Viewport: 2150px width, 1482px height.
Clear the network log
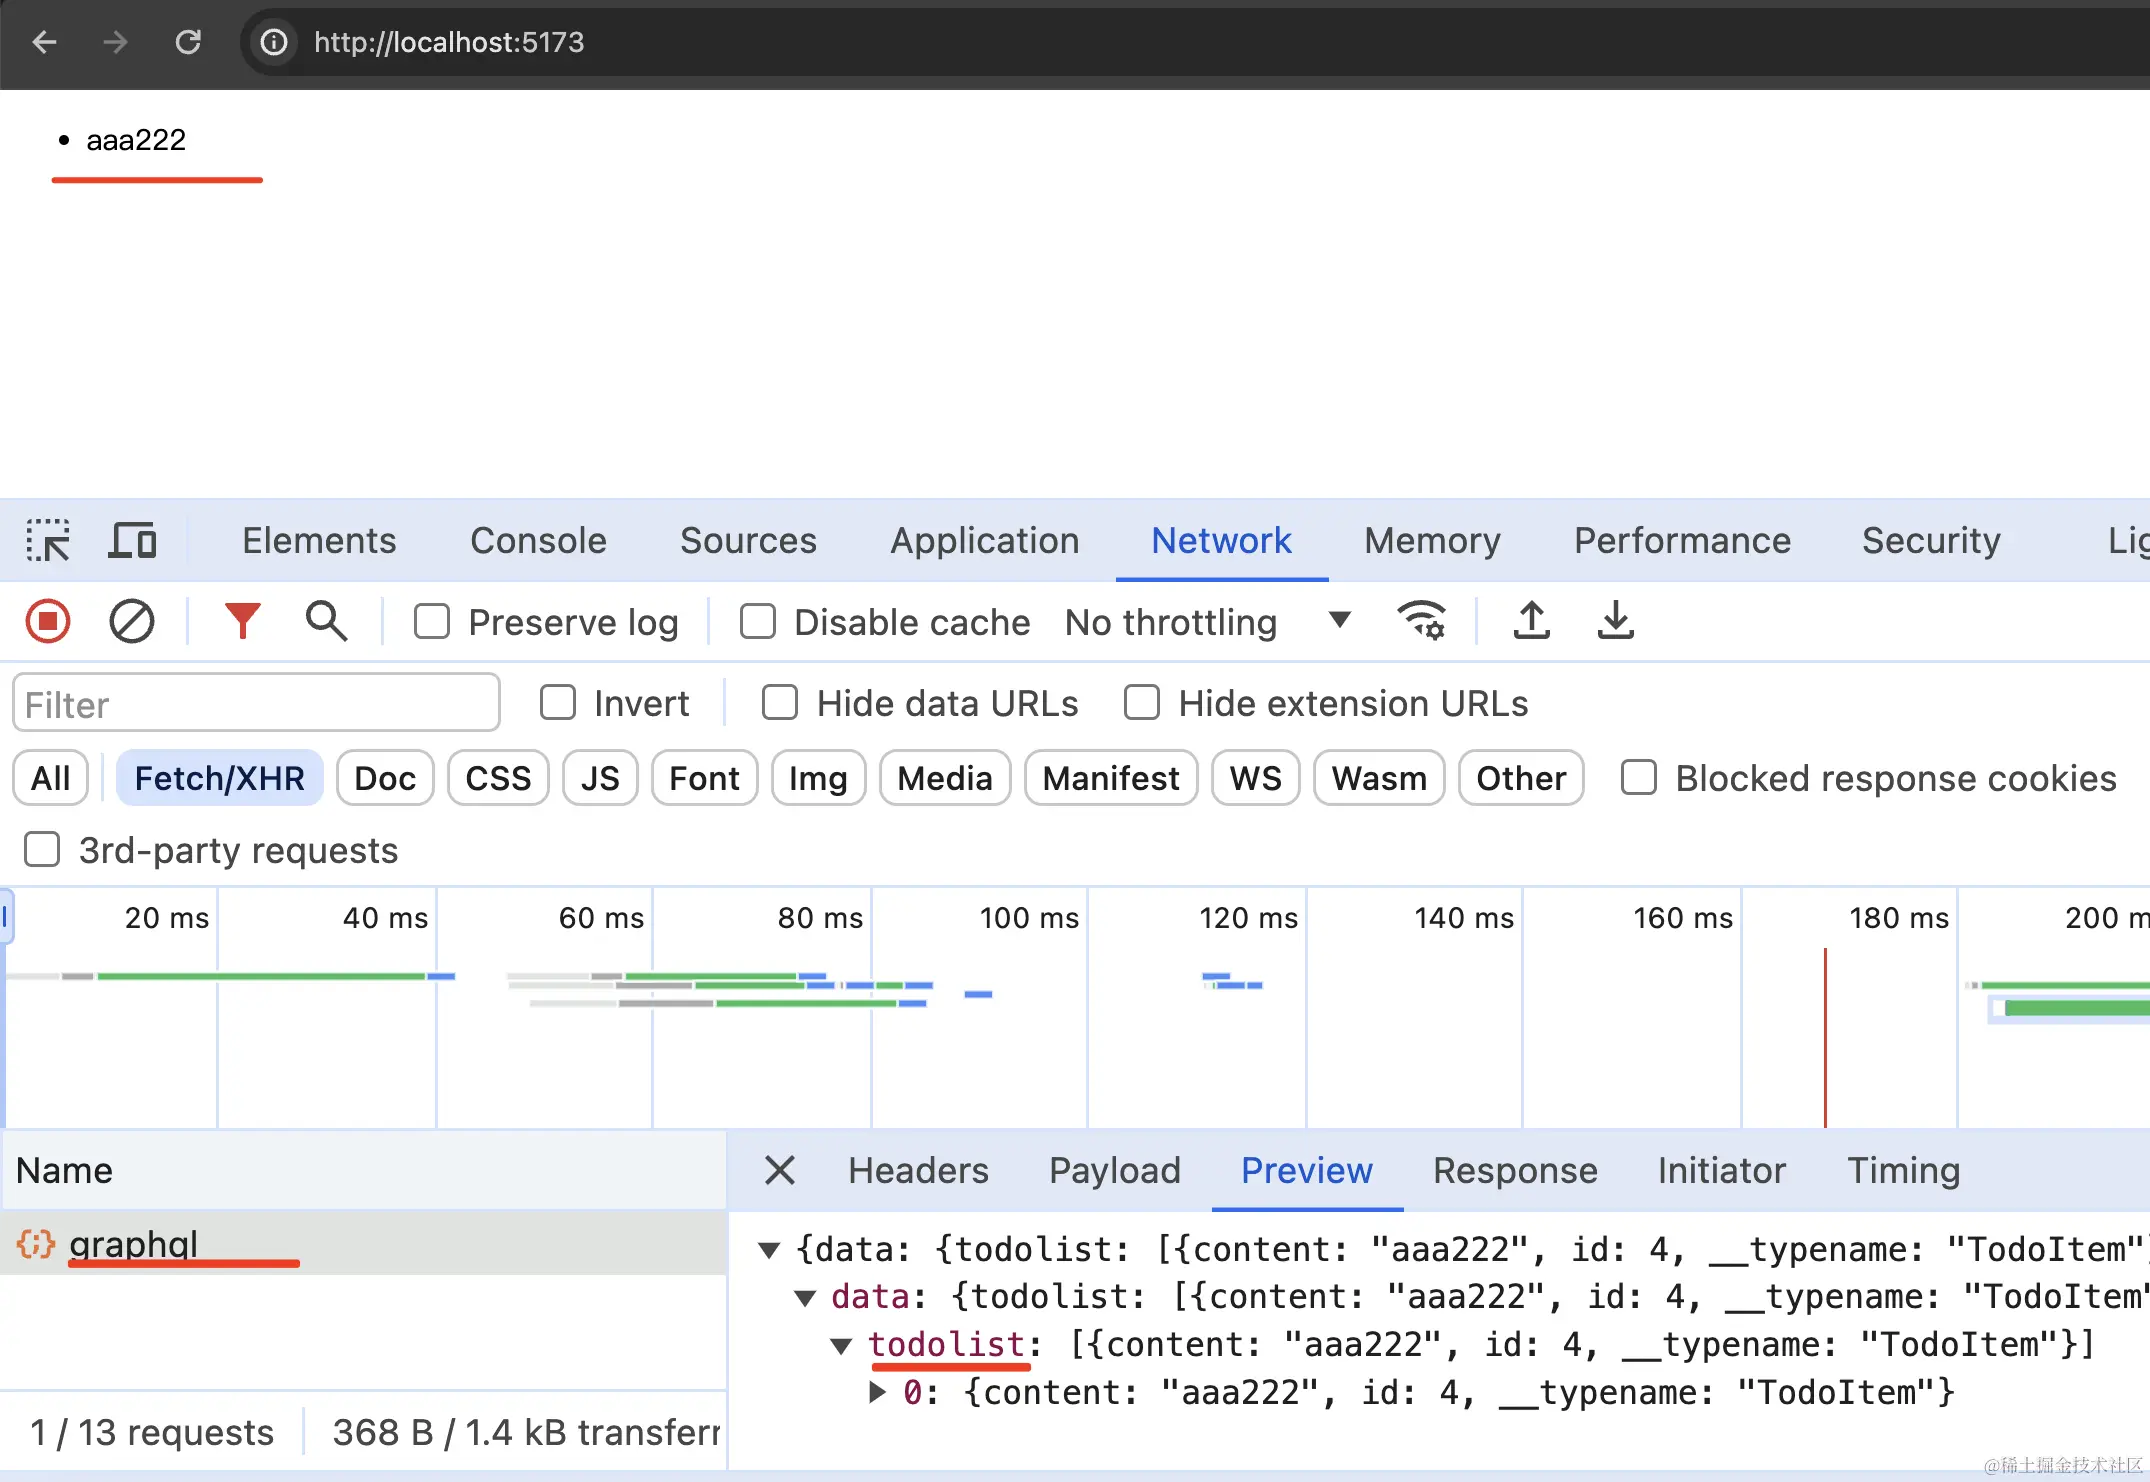[131, 621]
